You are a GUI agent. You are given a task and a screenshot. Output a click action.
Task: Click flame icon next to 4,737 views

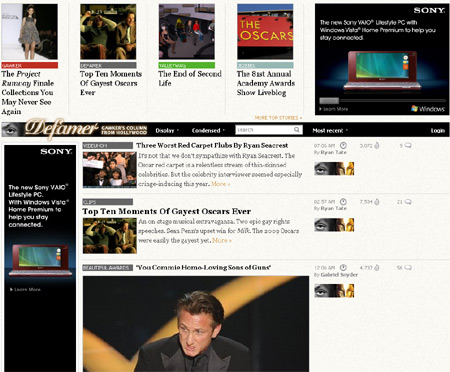pos(377,267)
